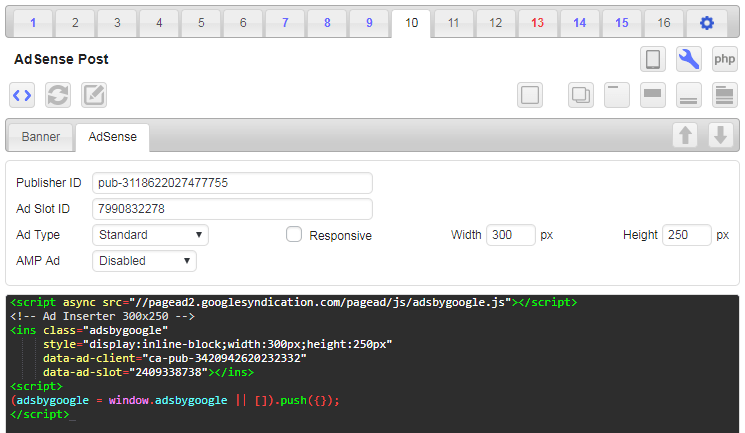Screen dimensions: 745x433
Task: Open block tab 9
Action: pos(369,23)
